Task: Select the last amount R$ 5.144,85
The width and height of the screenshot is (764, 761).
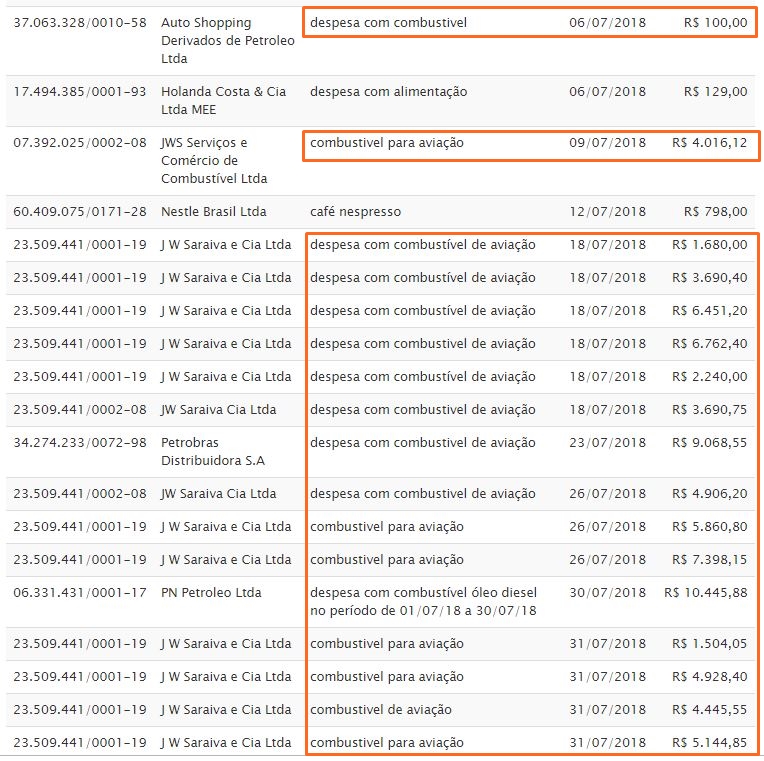Action: click(709, 743)
